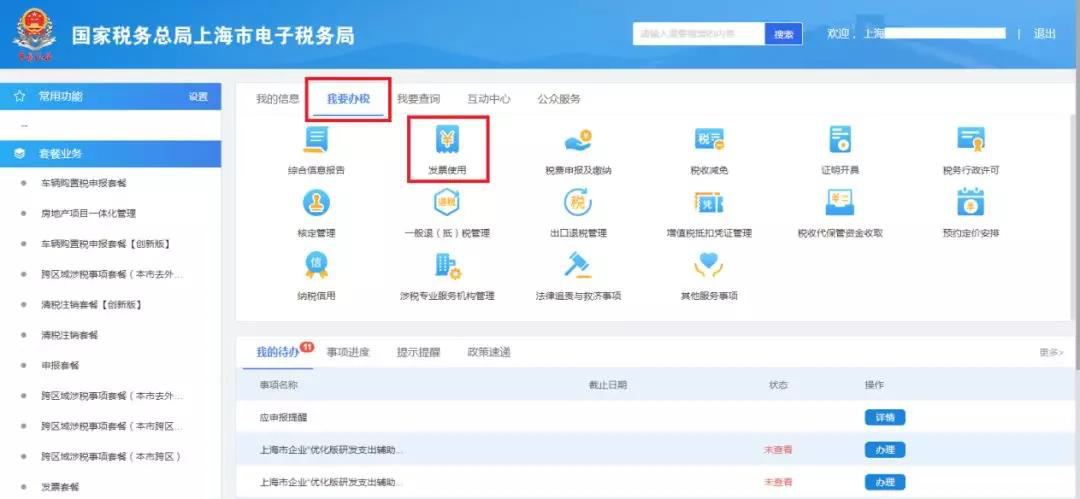1080x499 pixels.
Task: Click the 事项名称 column header
Action: 279,385
